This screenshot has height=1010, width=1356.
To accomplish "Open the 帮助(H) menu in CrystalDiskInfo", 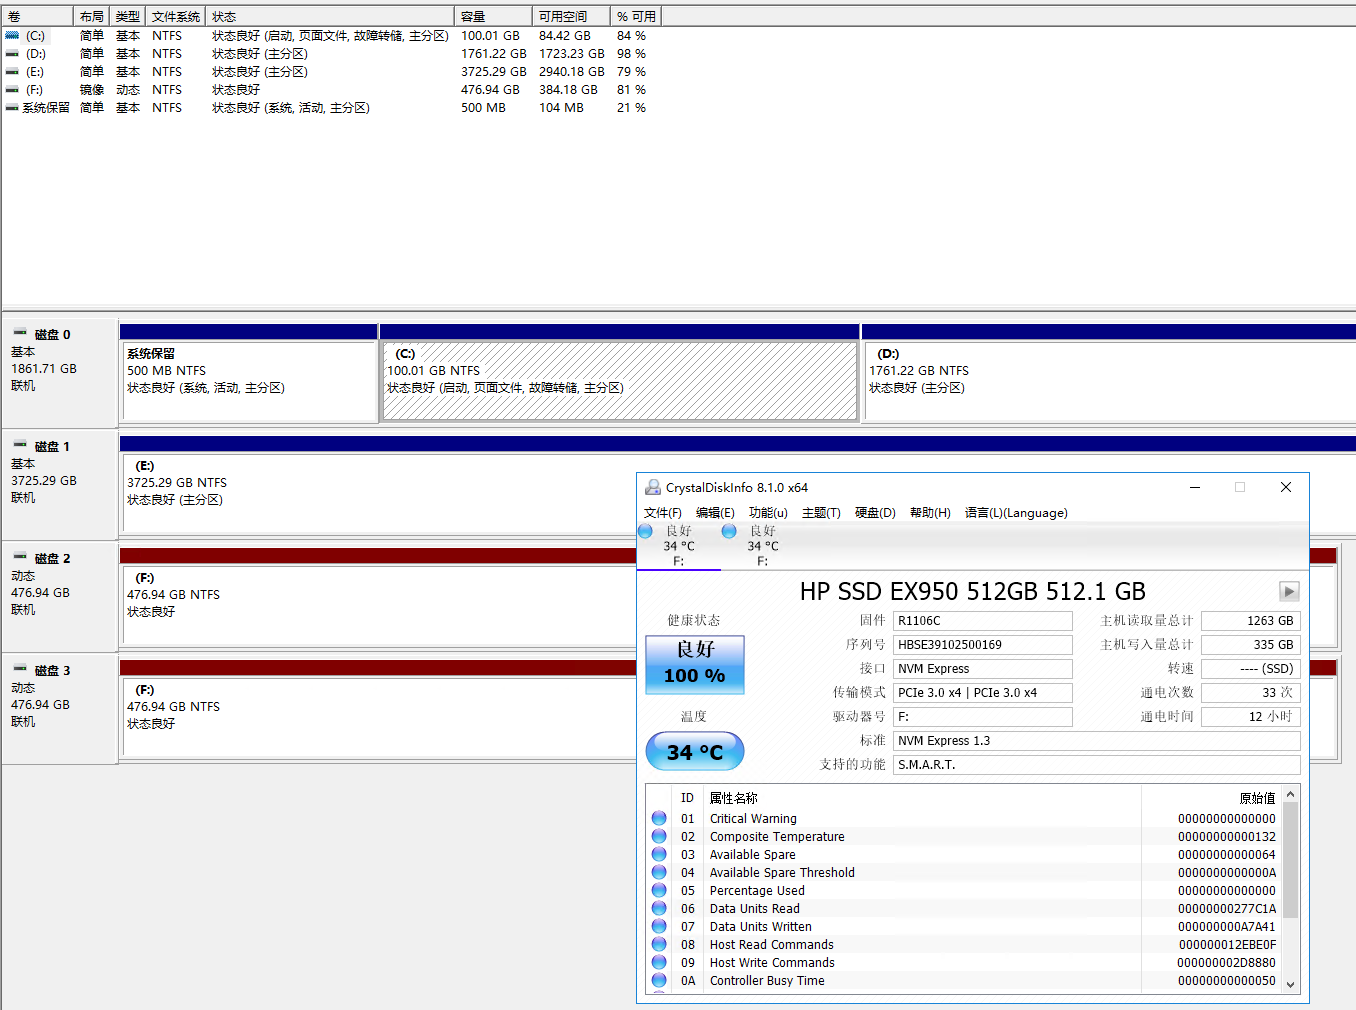I will coord(930,513).
